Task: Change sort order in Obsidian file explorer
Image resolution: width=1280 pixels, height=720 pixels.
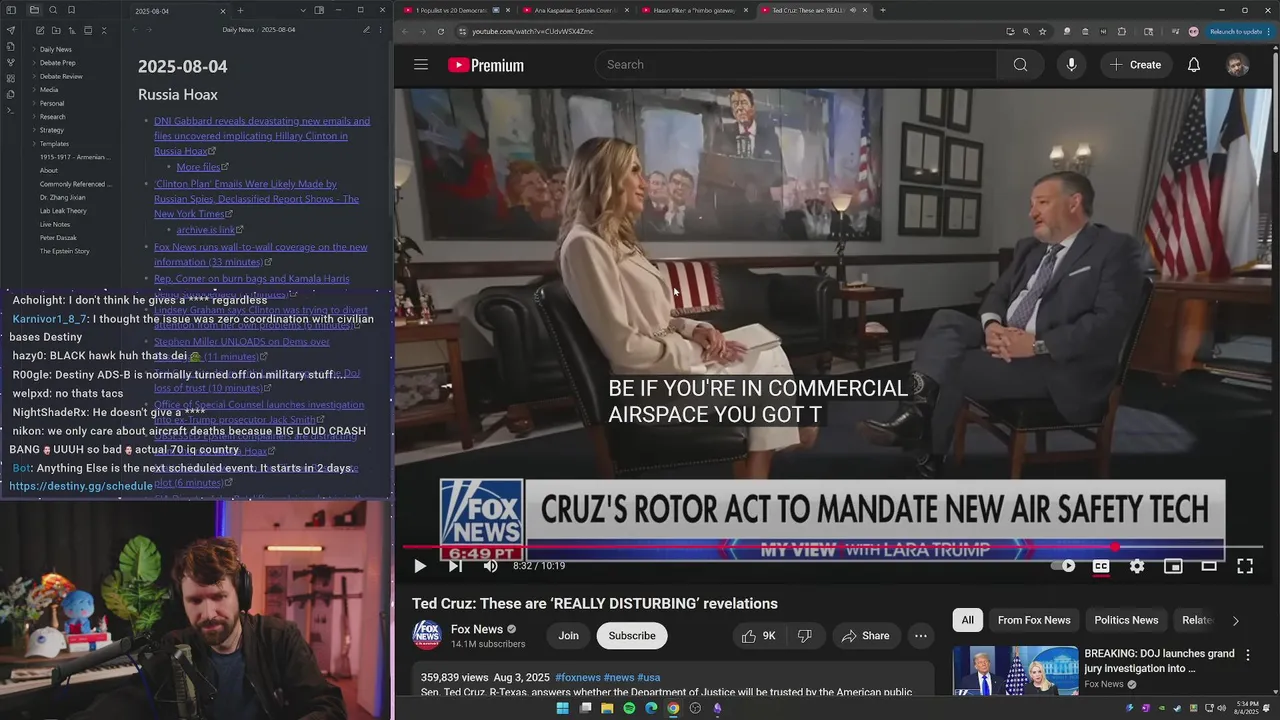Action: click(x=72, y=31)
